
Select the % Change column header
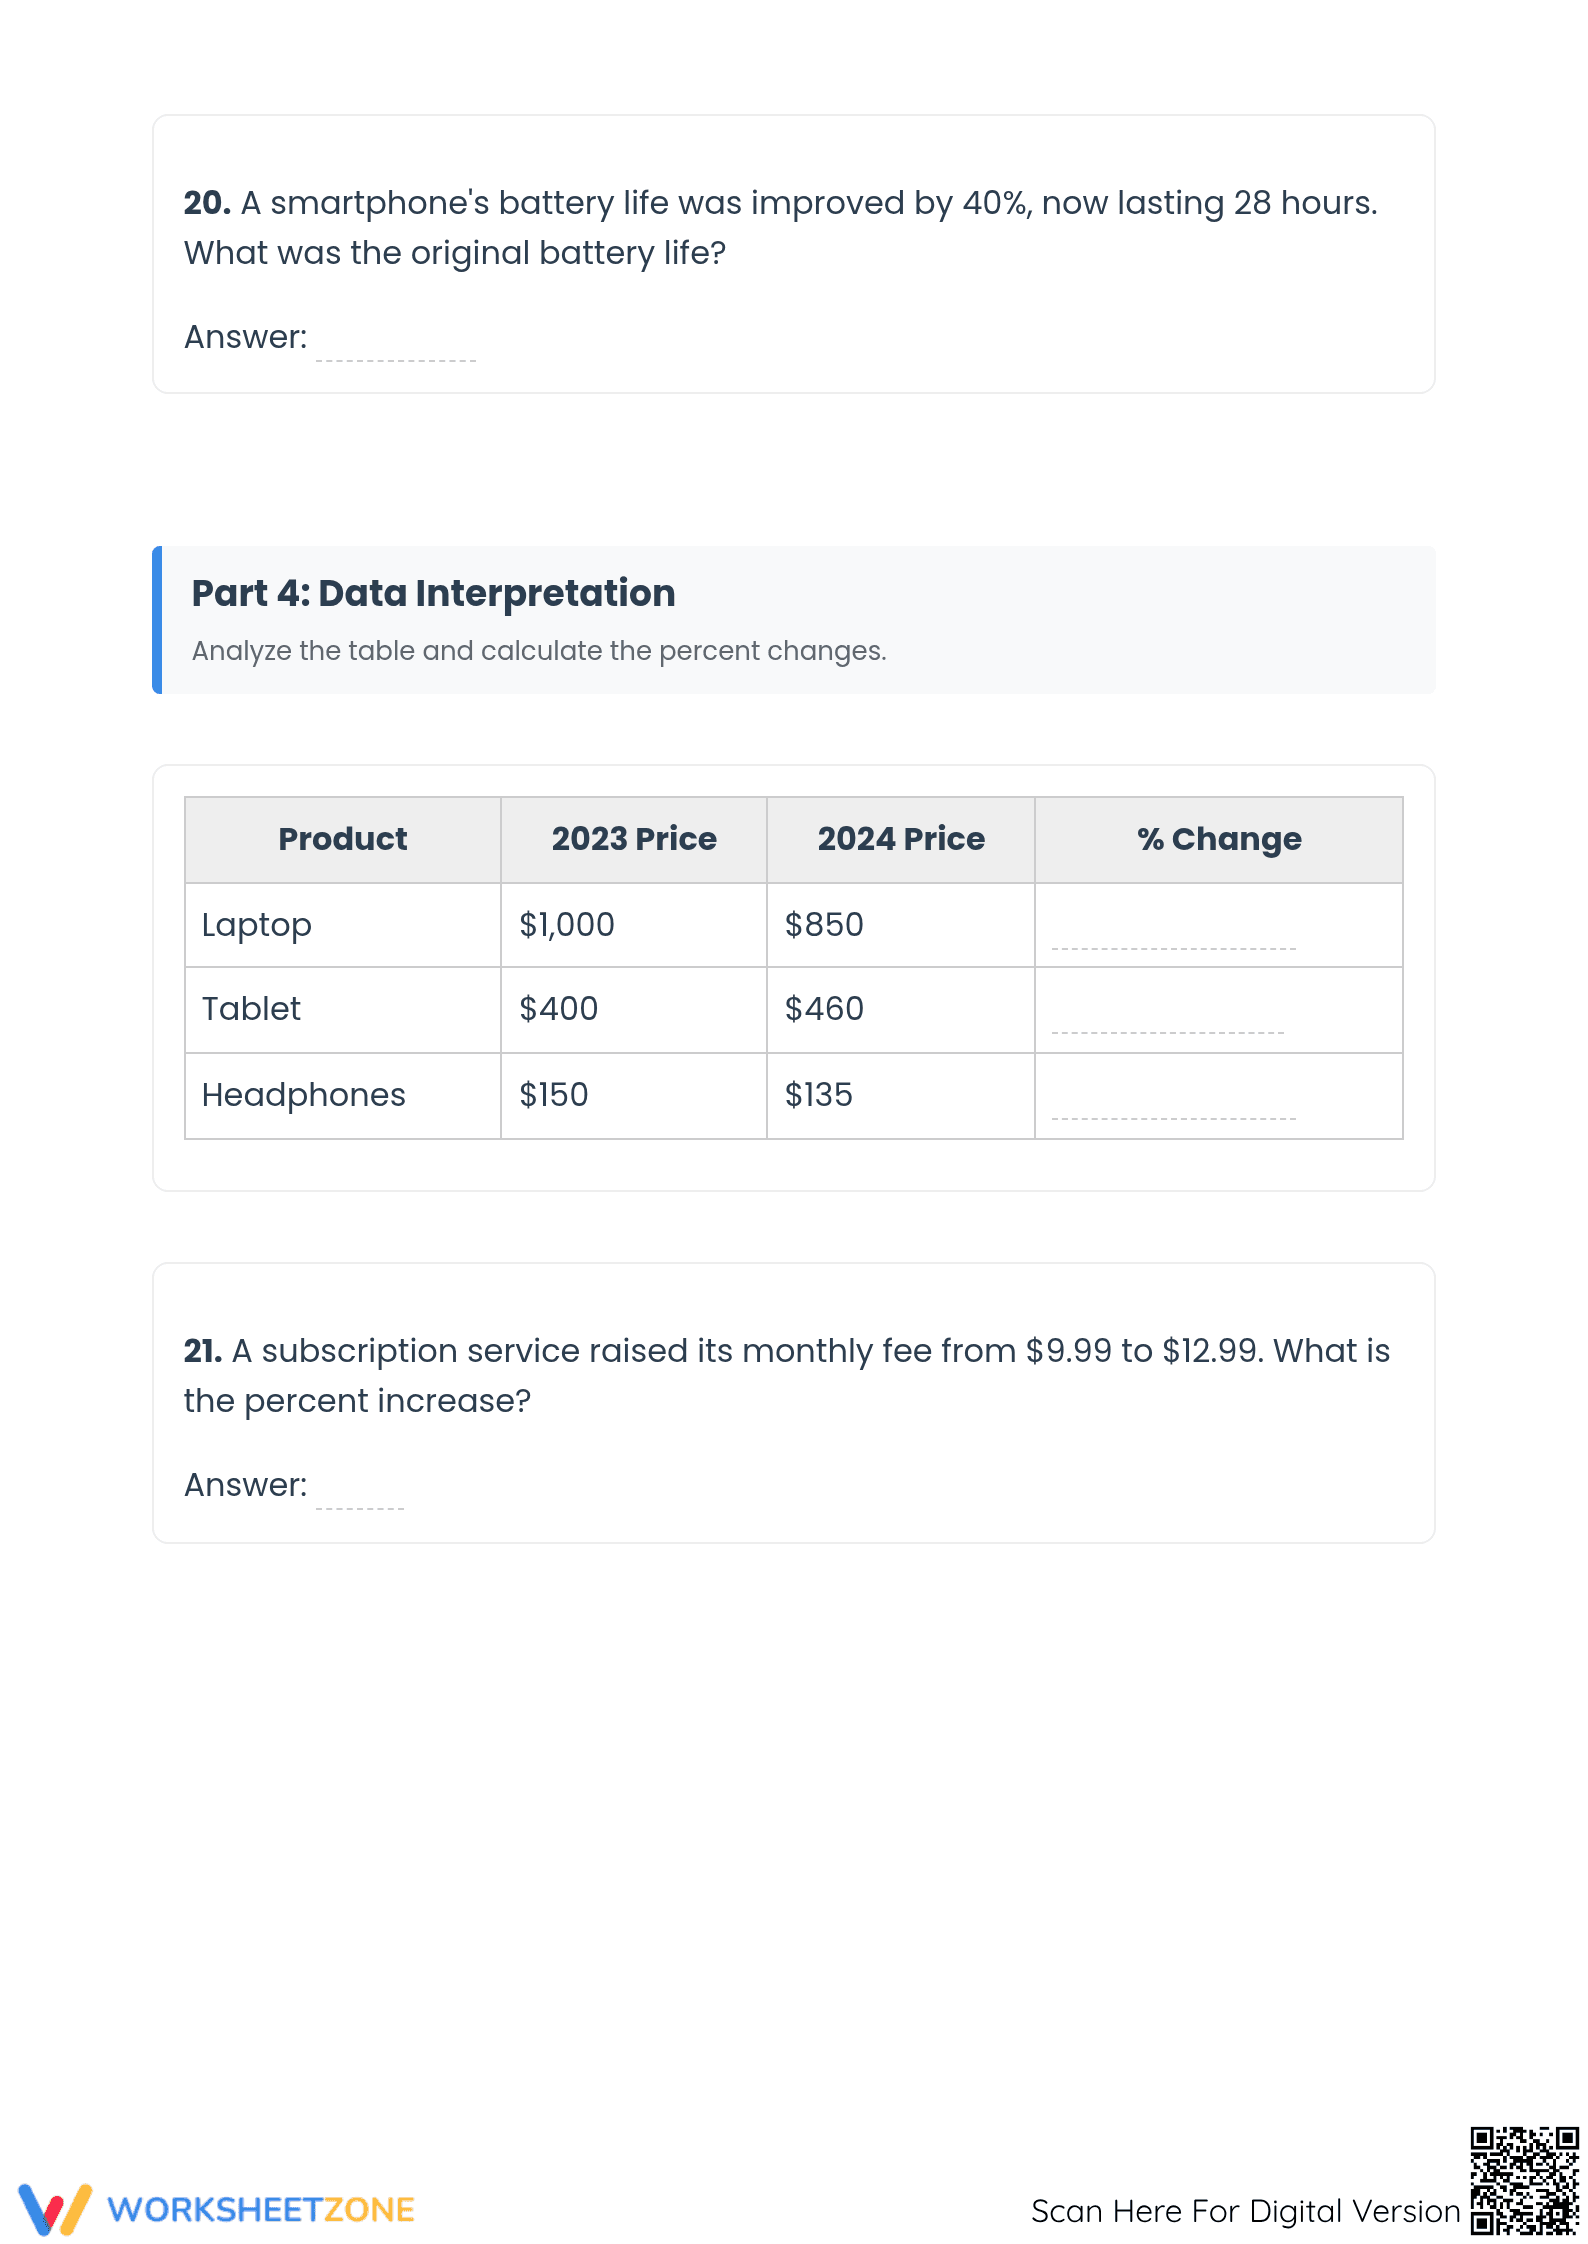(1219, 840)
